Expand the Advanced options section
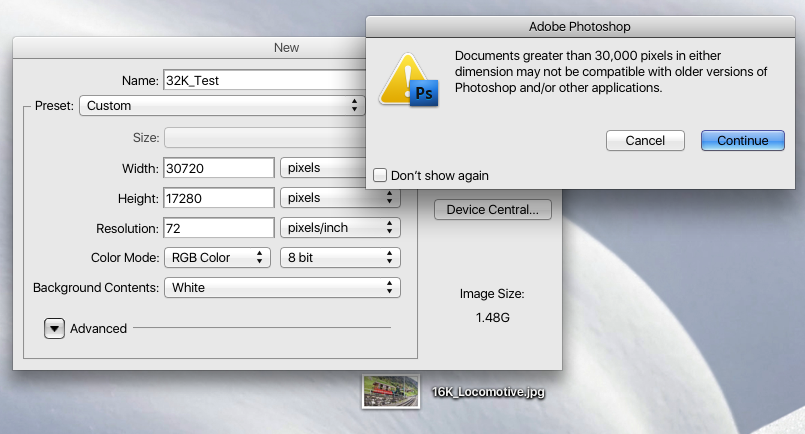Viewport: 805px width, 434px height. pyautogui.click(x=54, y=328)
